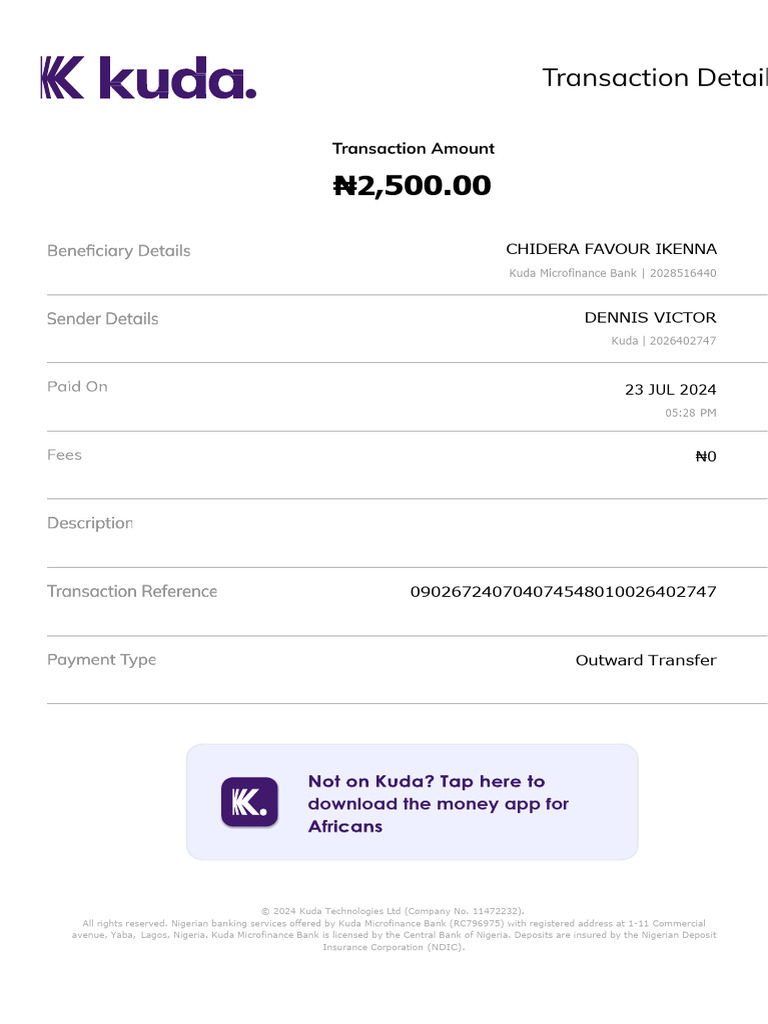
Task: Click the 23 JUL 2024 payment date
Action: (670, 390)
